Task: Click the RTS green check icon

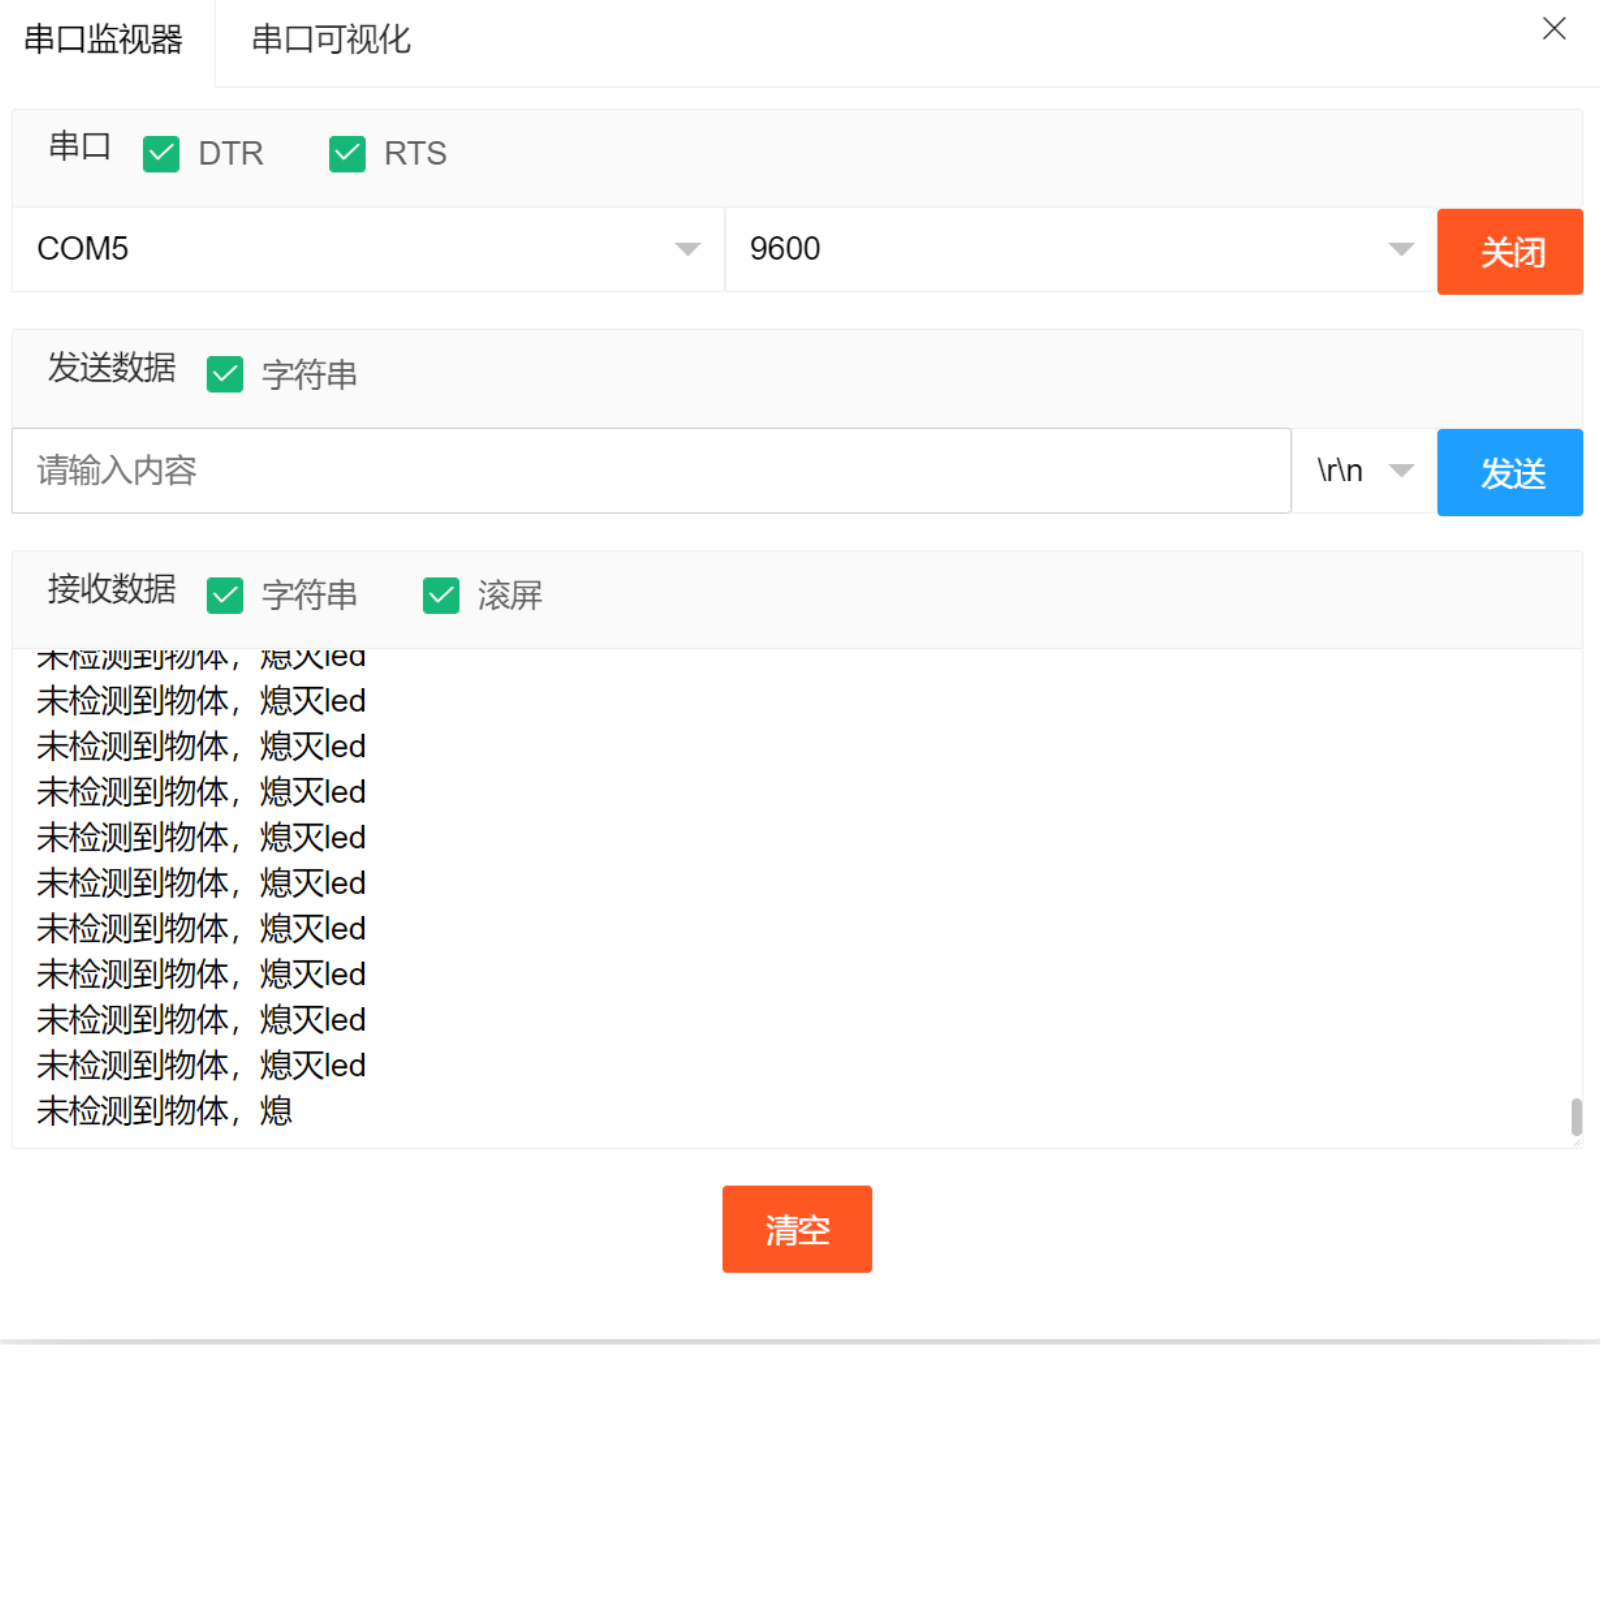Action: pyautogui.click(x=346, y=154)
